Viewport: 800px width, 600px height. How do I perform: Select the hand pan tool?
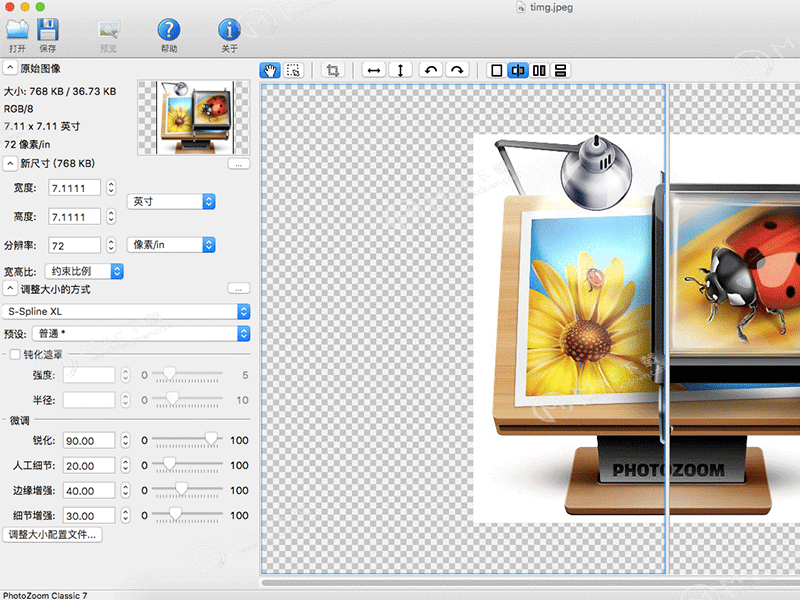pyautogui.click(x=270, y=70)
